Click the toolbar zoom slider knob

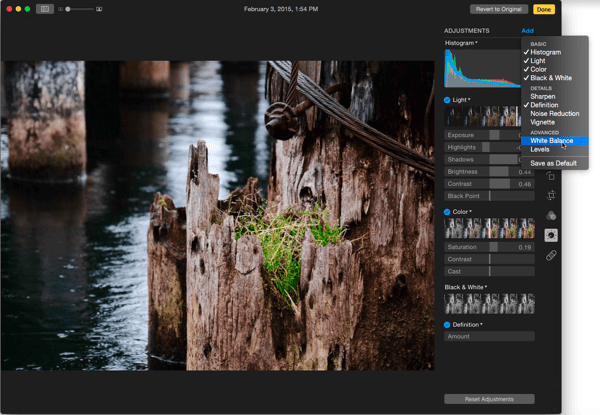tap(68, 9)
